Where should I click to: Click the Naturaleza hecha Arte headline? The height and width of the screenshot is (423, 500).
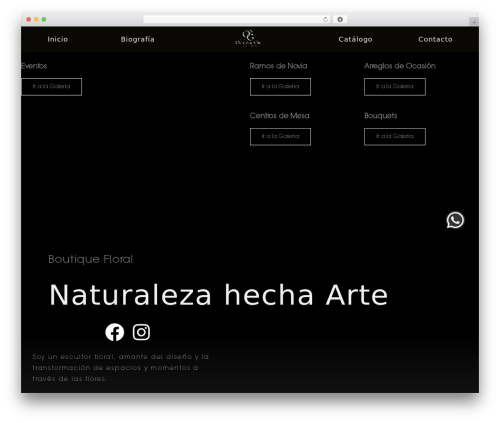tap(219, 295)
